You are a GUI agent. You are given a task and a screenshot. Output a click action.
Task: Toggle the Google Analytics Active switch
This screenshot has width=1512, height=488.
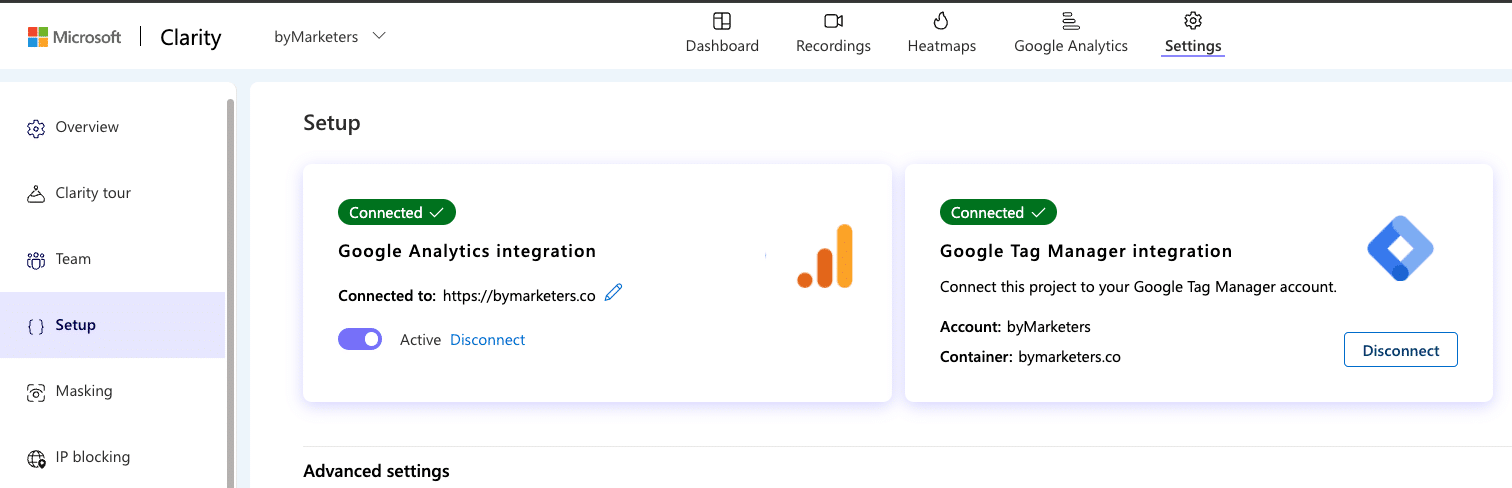click(x=360, y=340)
